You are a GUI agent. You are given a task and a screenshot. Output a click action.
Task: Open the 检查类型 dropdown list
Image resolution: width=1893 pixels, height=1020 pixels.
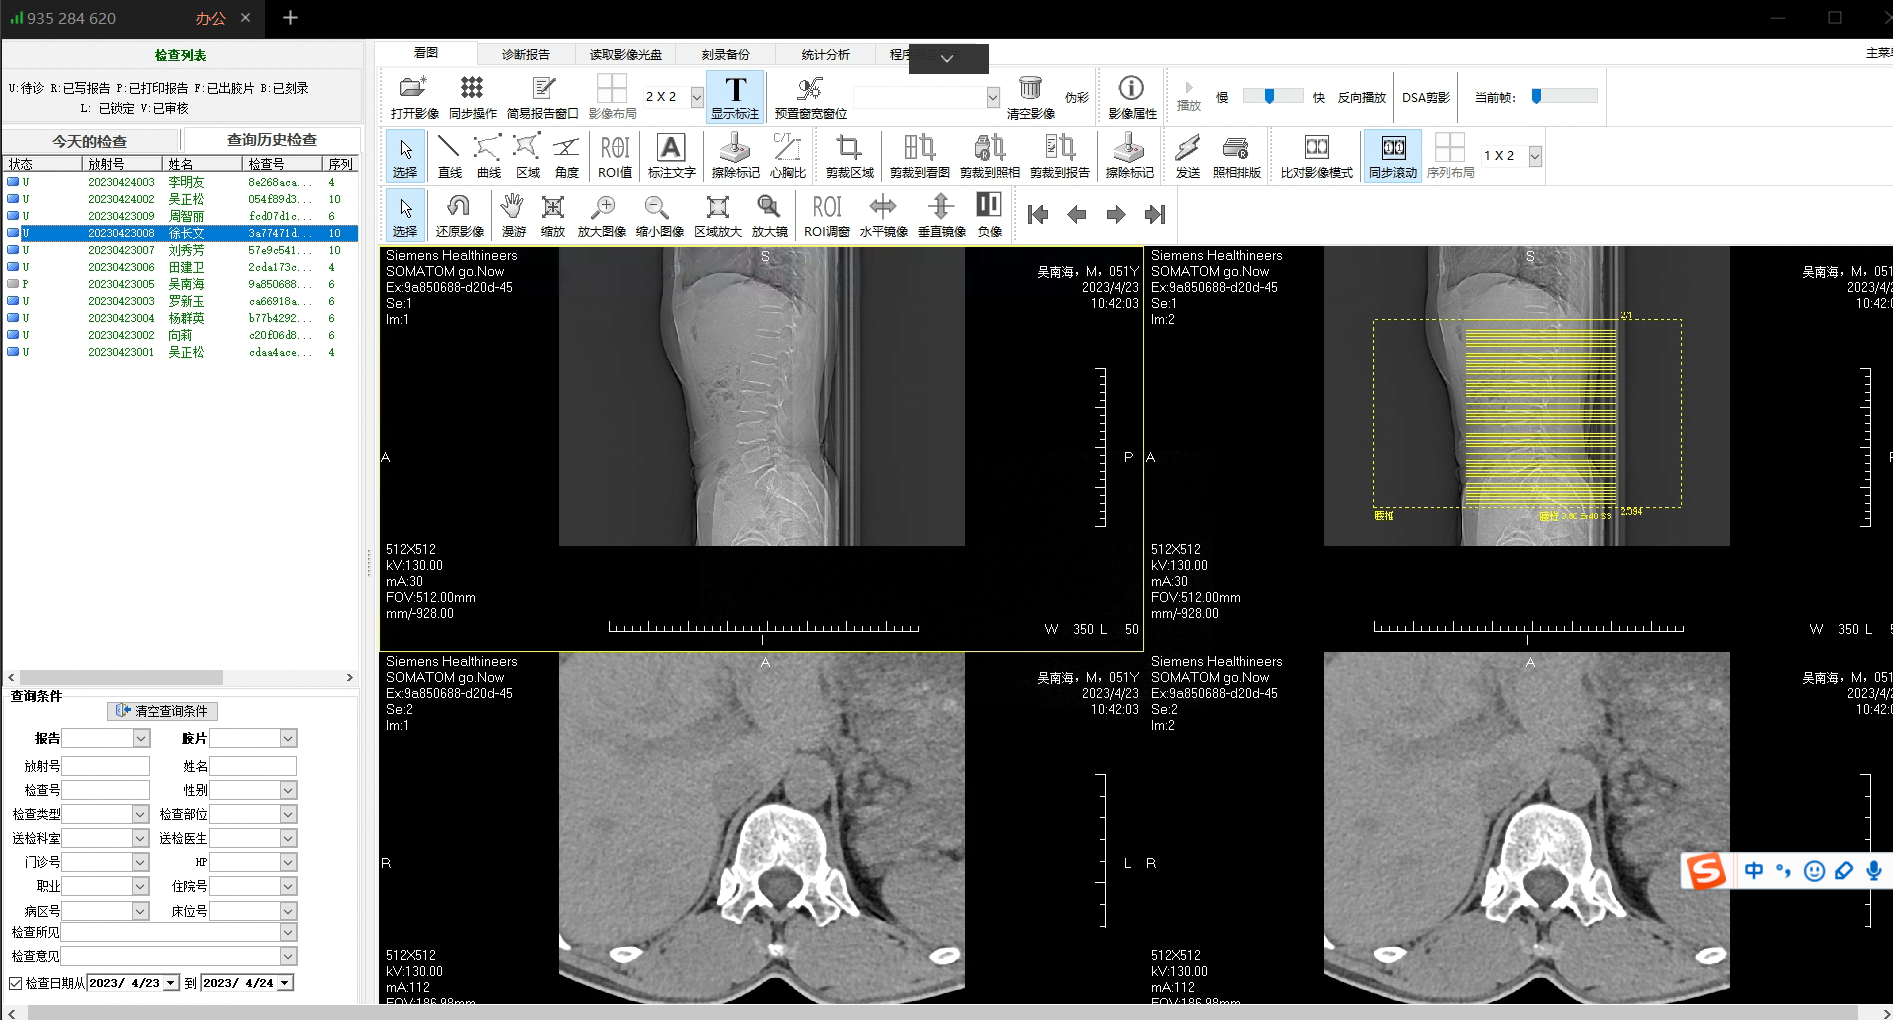(140, 814)
